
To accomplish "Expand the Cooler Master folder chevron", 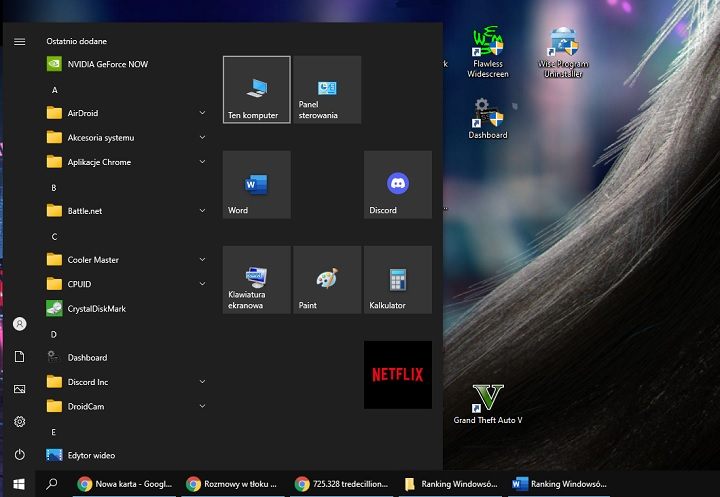I will (x=202, y=259).
